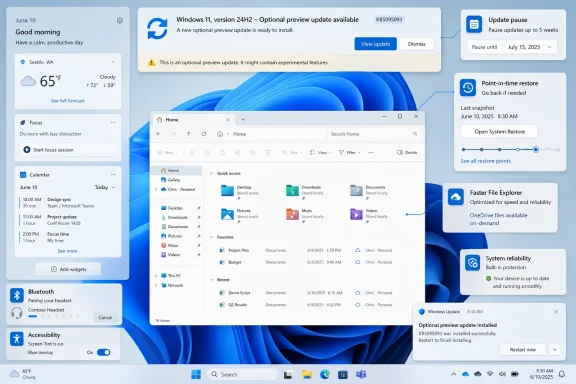Expand the This PC tree node

(156, 276)
